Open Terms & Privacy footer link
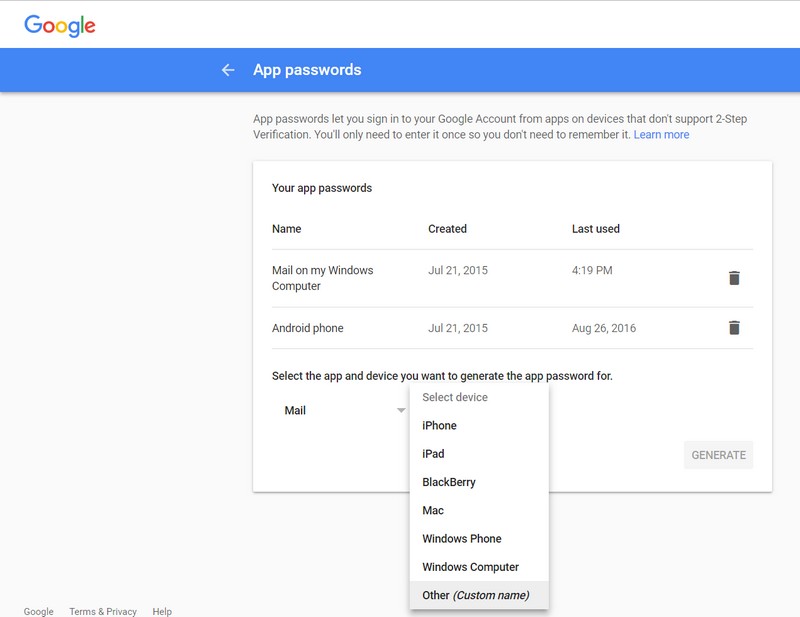 pyautogui.click(x=103, y=611)
